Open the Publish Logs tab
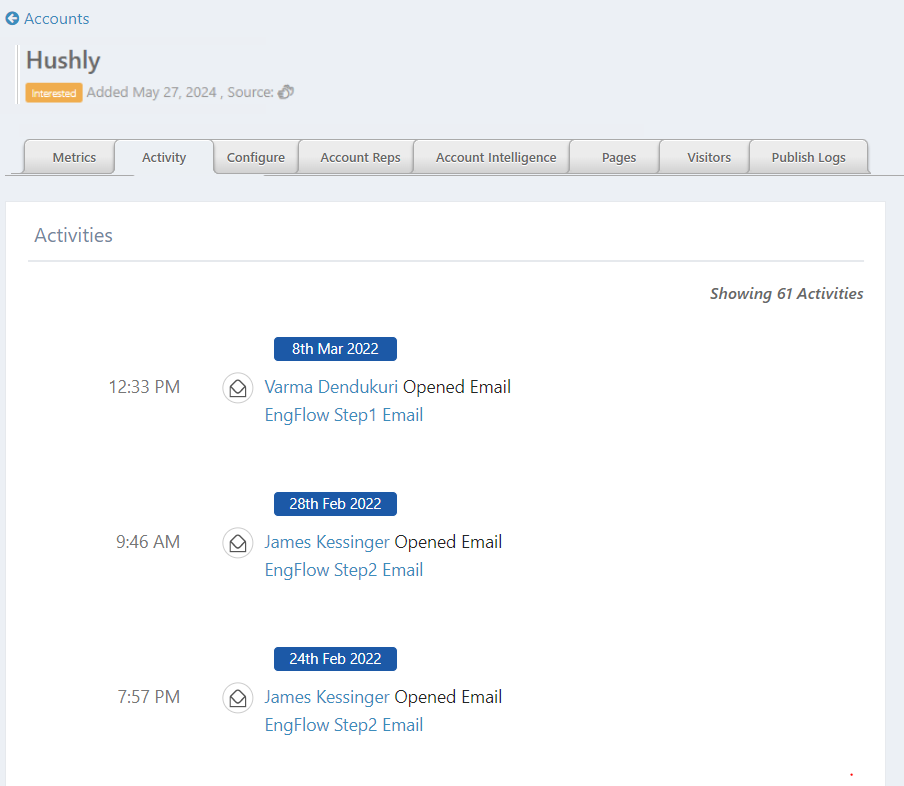The width and height of the screenshot is (904, 786). [808, 157]
